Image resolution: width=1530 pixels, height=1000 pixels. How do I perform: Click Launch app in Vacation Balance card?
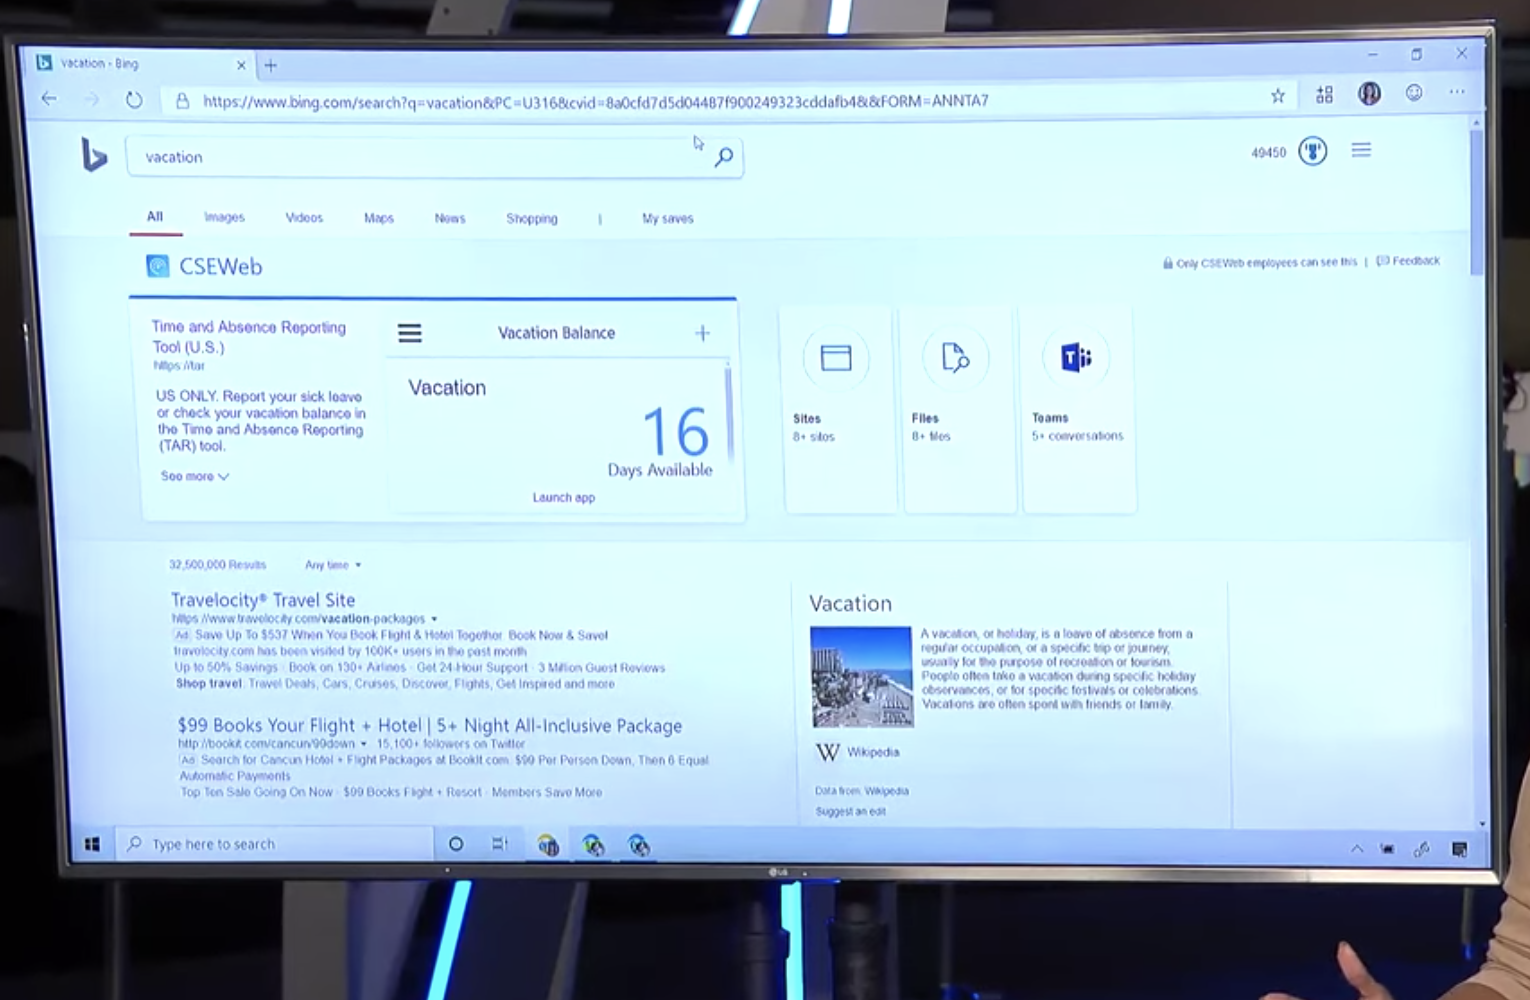564,497
